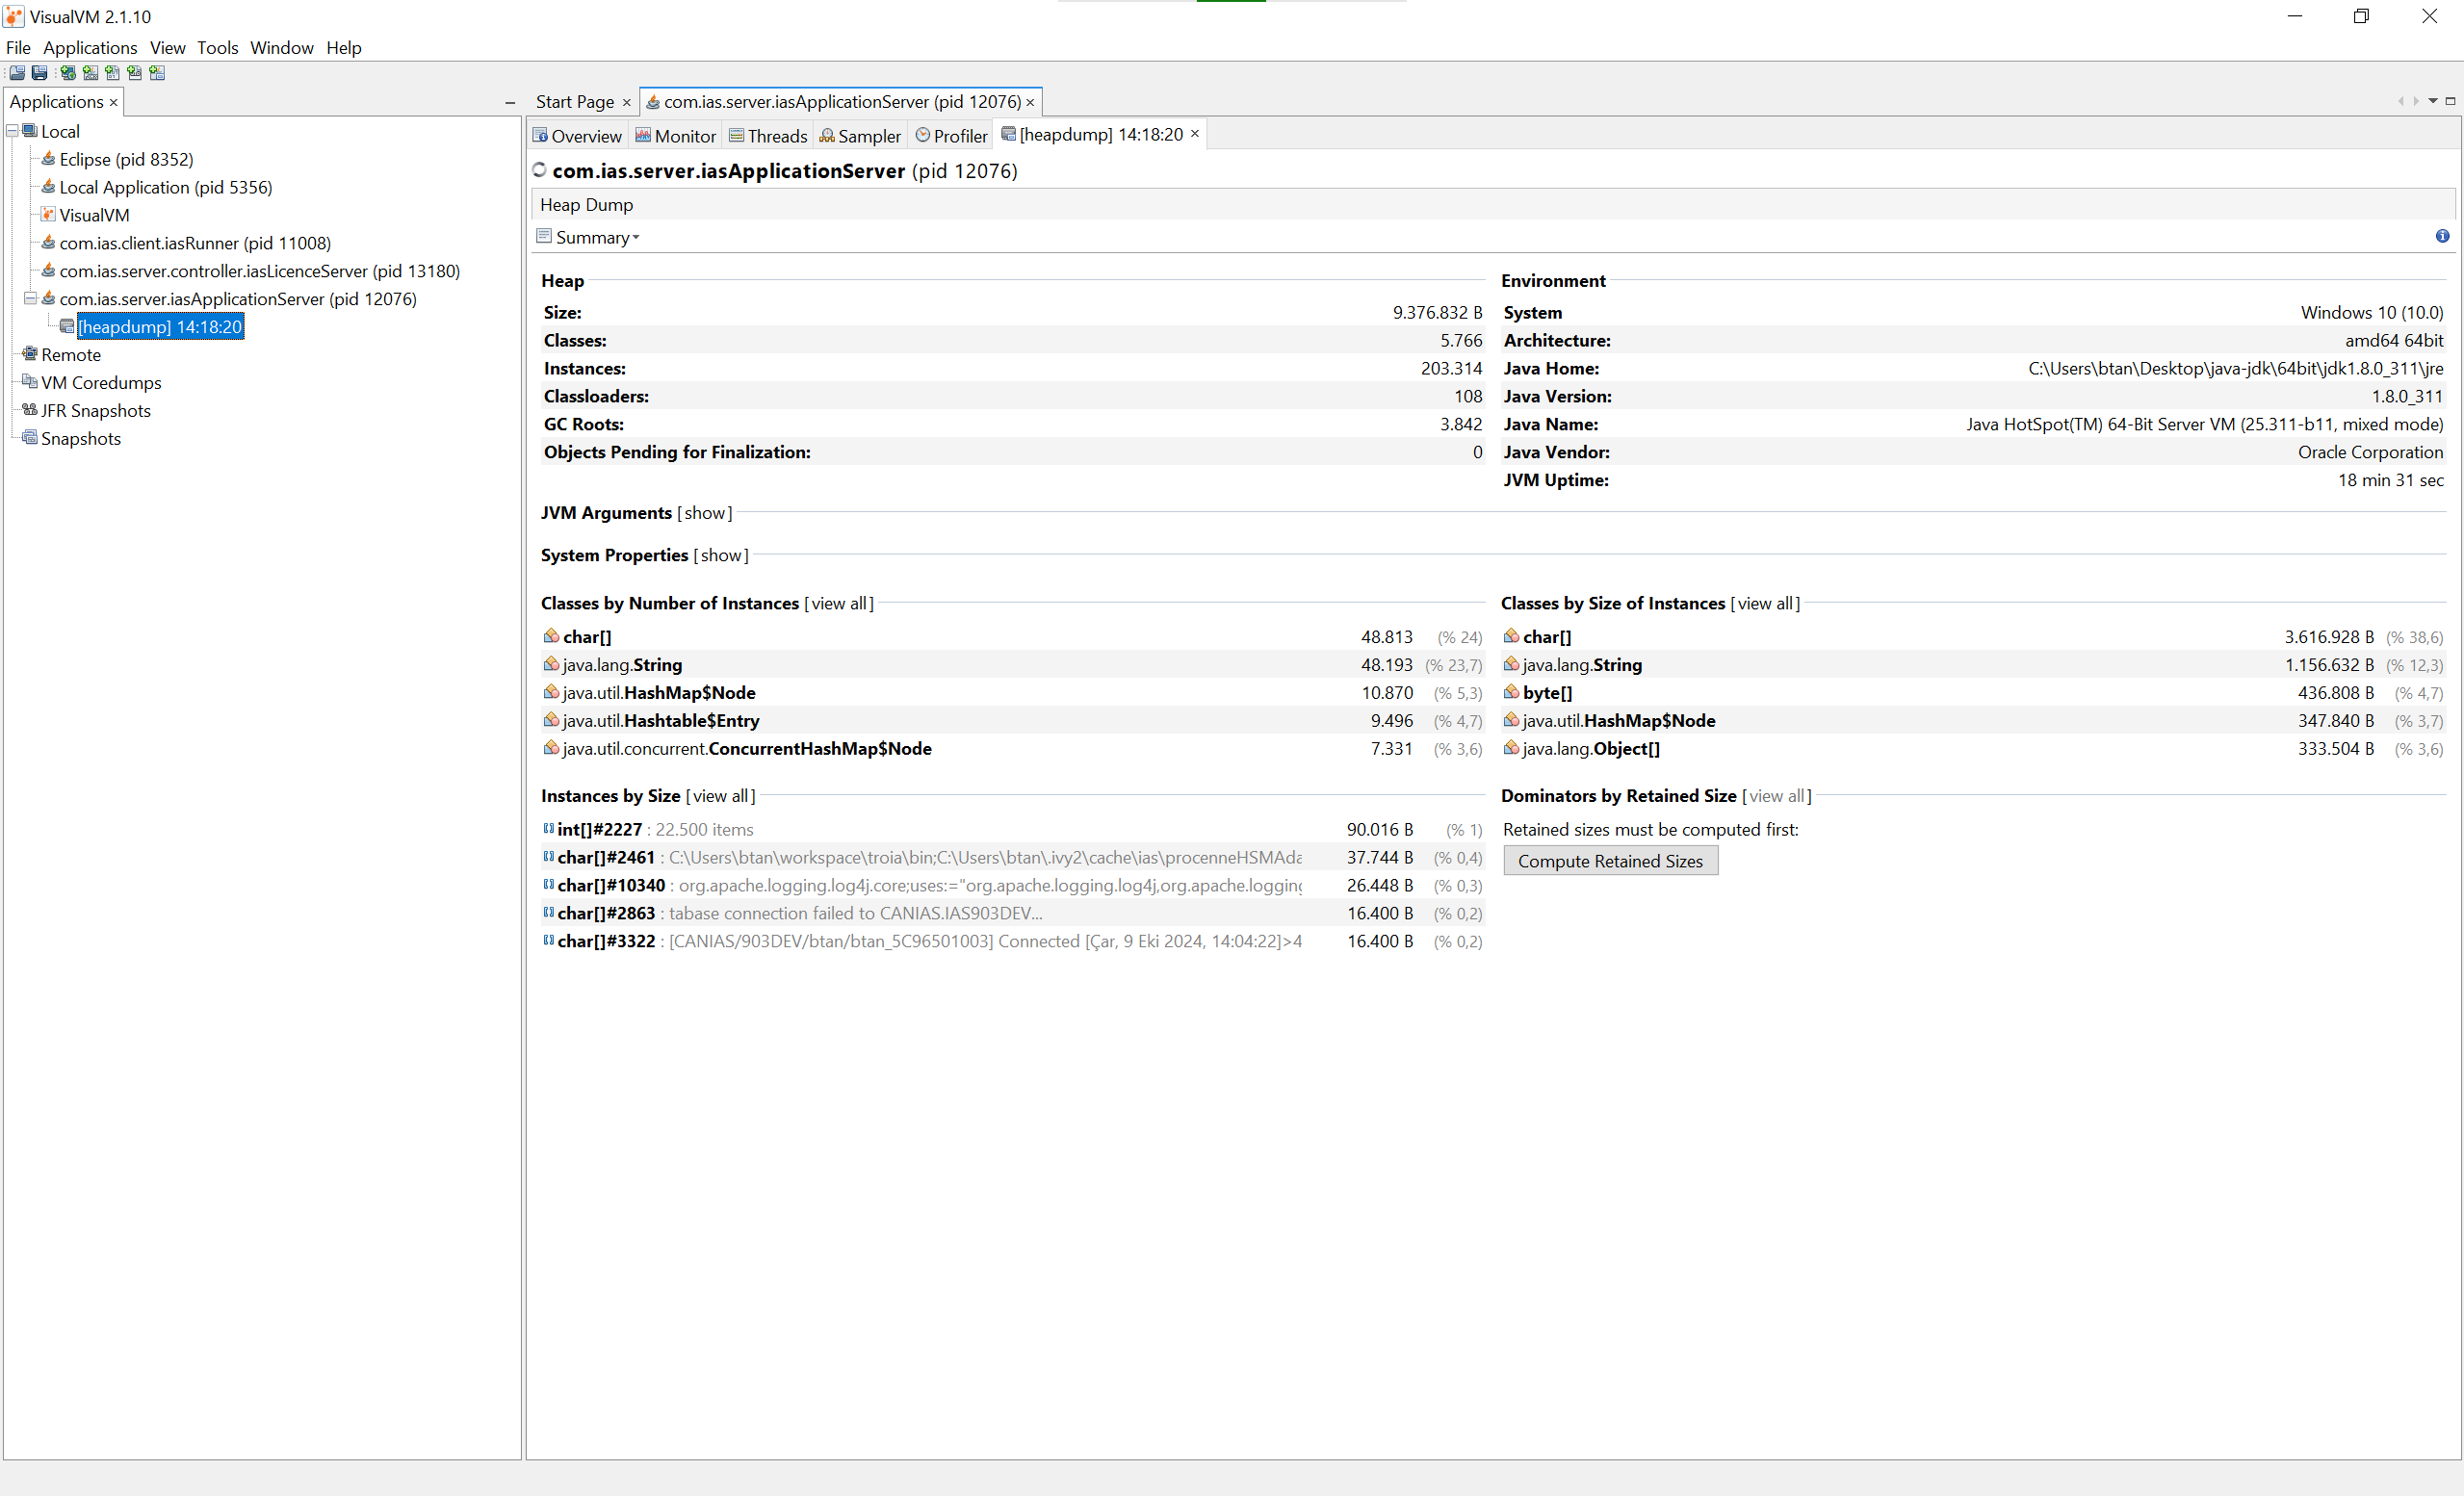Click the Save snapshot toolbar icon
Viewport: 2464px width, 1496px height.
[x=39, y=73]
